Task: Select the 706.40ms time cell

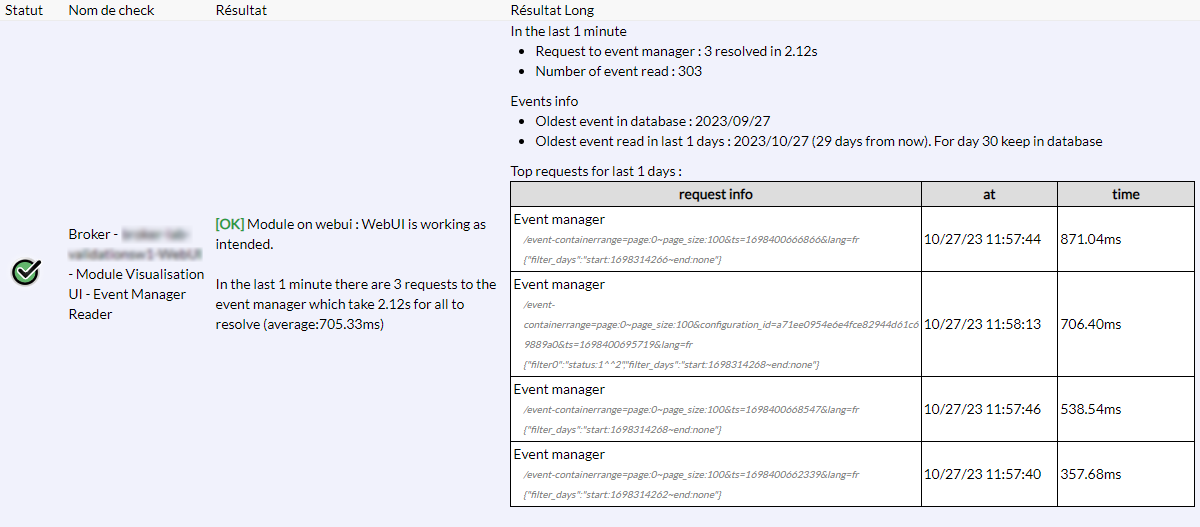Action: tap(1090, 324)
